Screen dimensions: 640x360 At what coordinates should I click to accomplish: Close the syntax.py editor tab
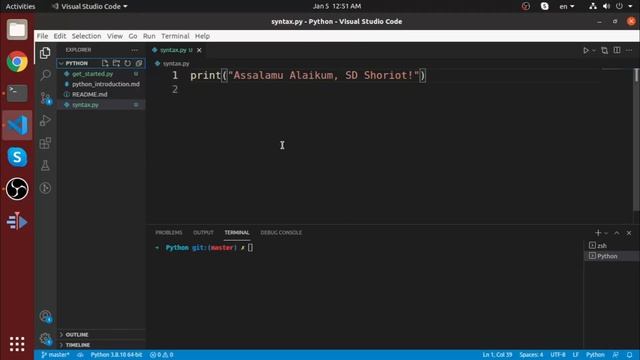point(199,50)
